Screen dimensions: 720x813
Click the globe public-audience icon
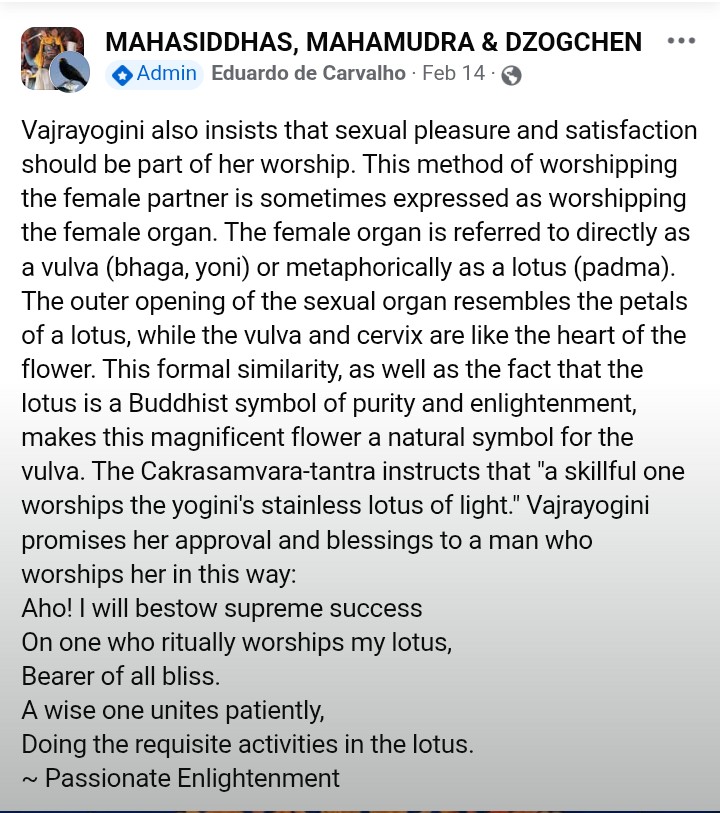511,75
